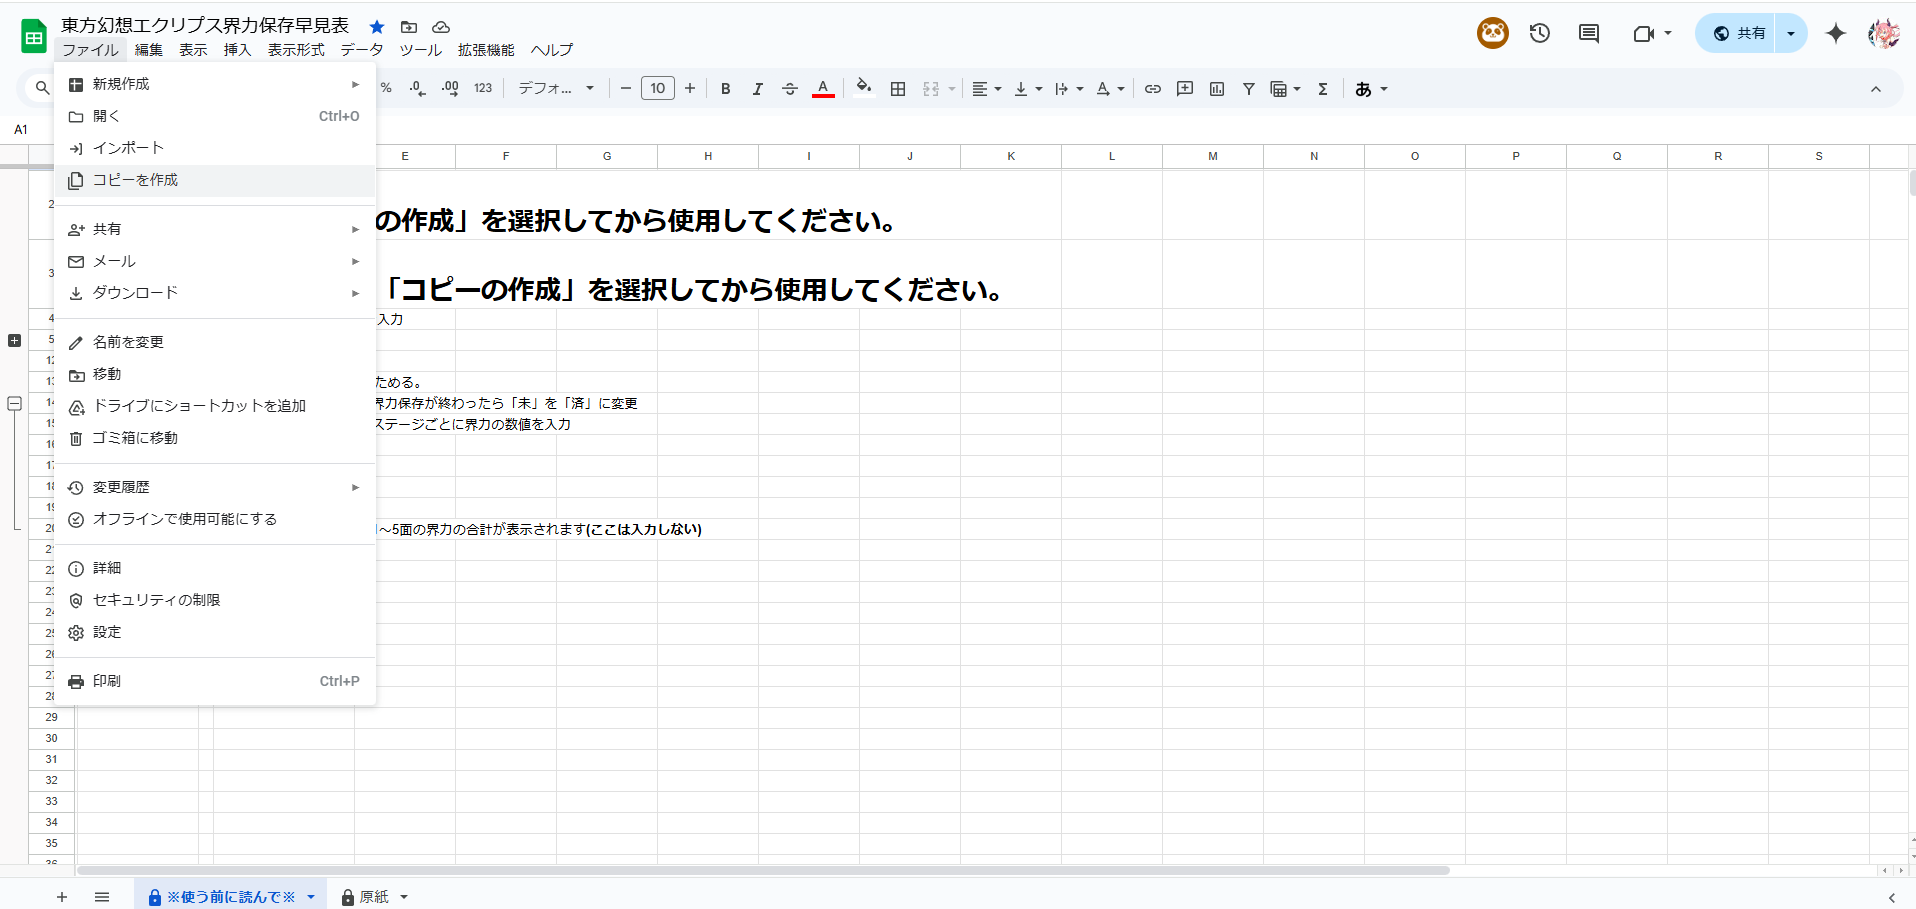
Task: Toggle strikethrough formatting
Action: pos(790,89)
